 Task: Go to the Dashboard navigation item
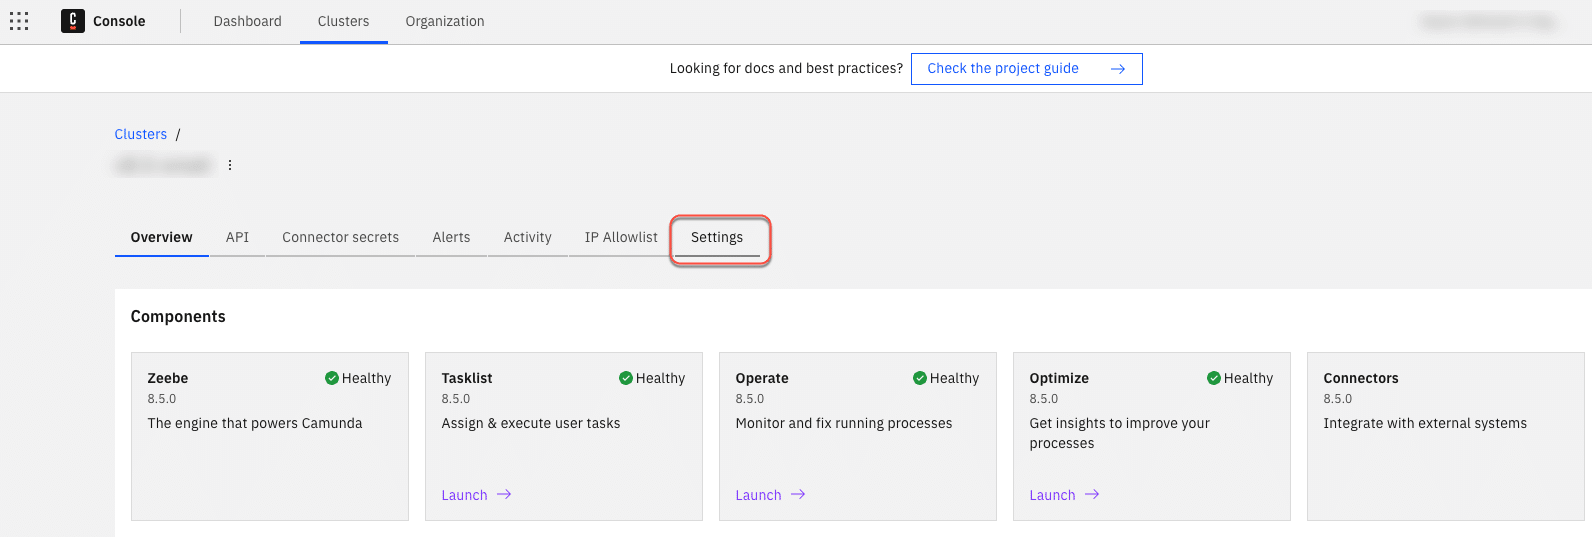(x=247, y=21)
